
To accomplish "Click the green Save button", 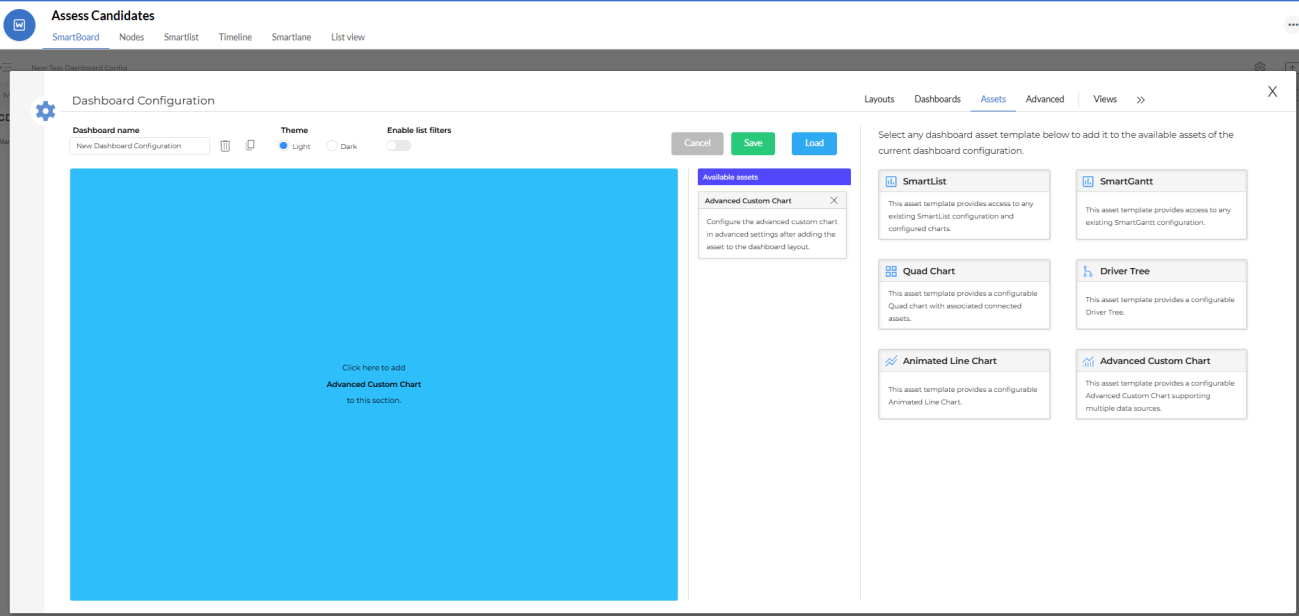I will tap(753, 143).
